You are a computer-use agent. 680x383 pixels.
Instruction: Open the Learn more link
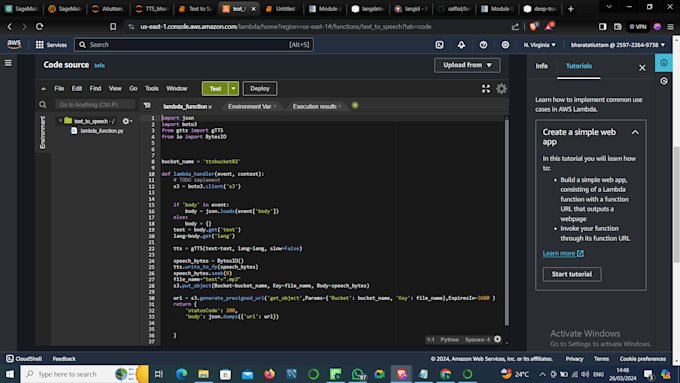click(x=563, y=253)
